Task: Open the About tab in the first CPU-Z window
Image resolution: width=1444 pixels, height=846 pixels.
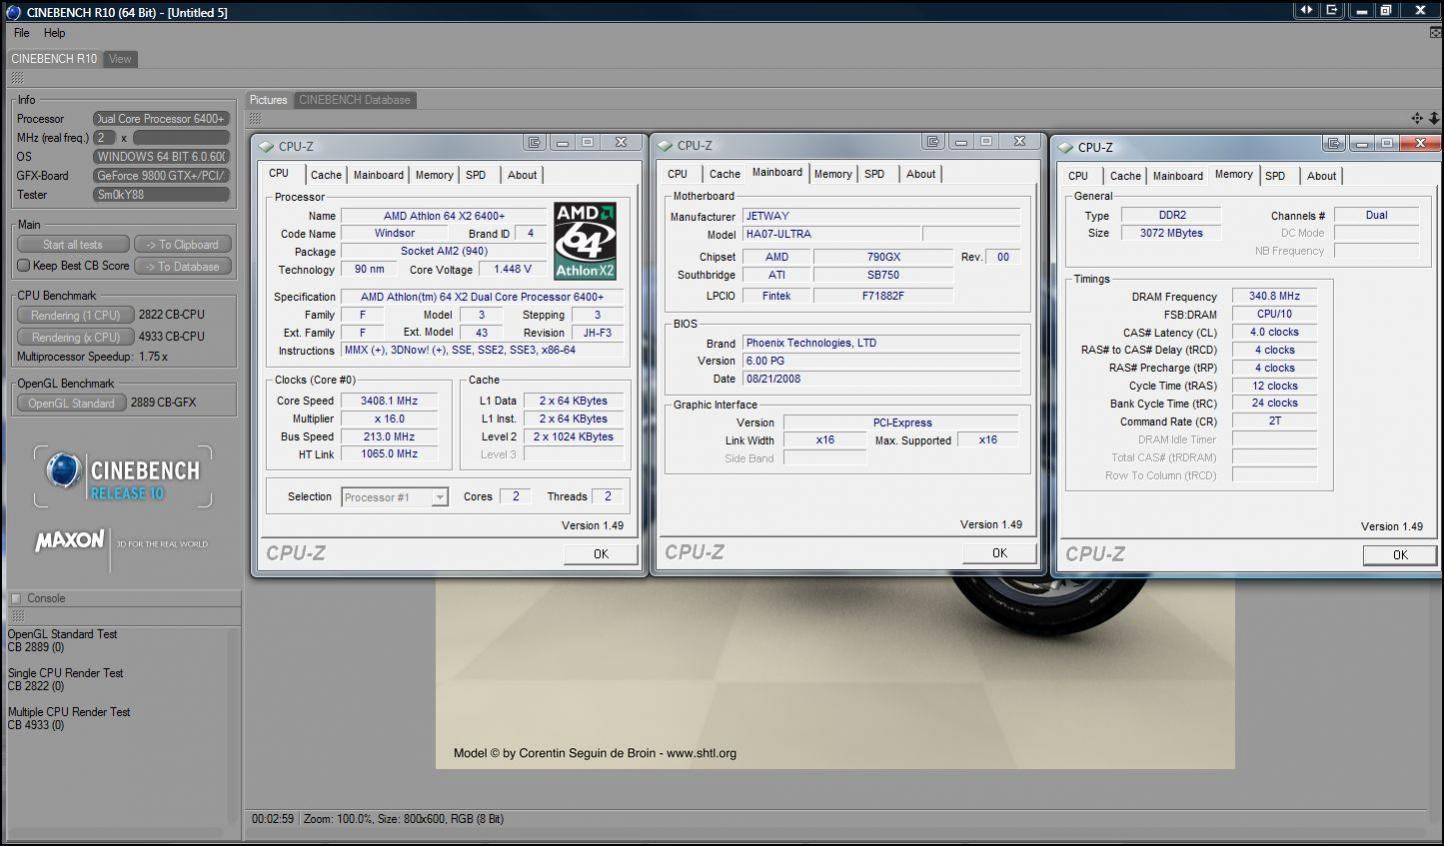Action: pos(522,175)
